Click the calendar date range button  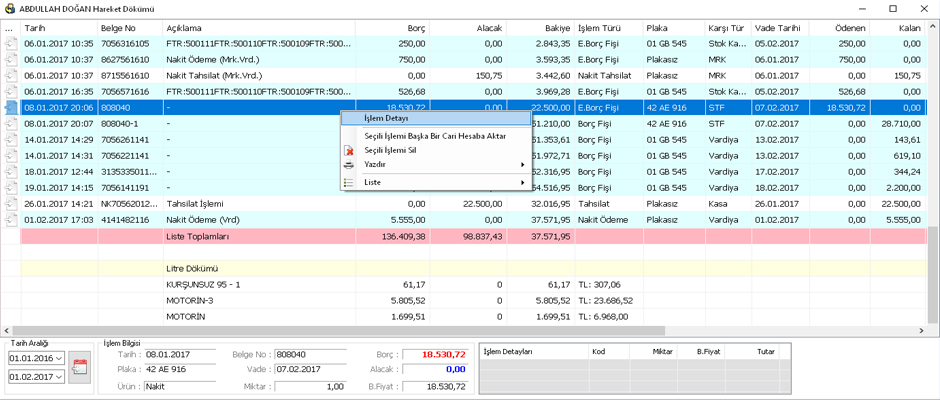point(79,367)
